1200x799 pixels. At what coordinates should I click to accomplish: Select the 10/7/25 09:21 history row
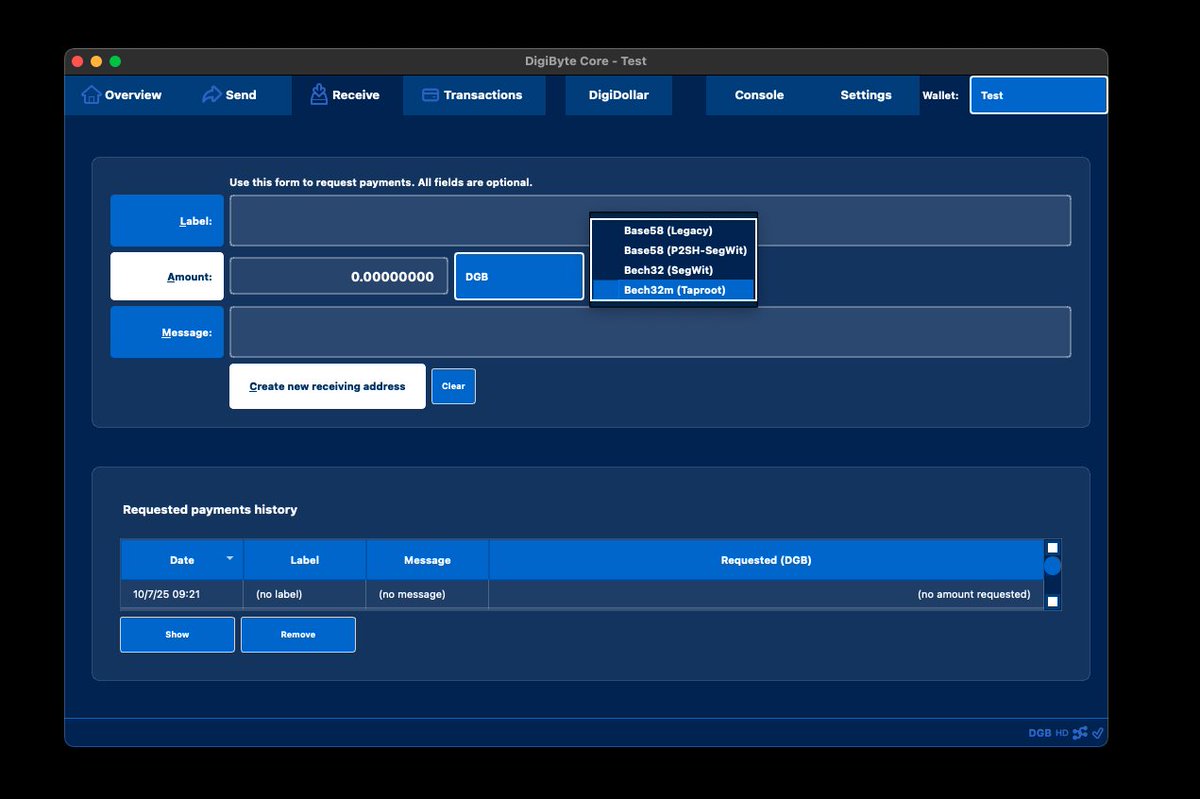click(x=582, y=594)
